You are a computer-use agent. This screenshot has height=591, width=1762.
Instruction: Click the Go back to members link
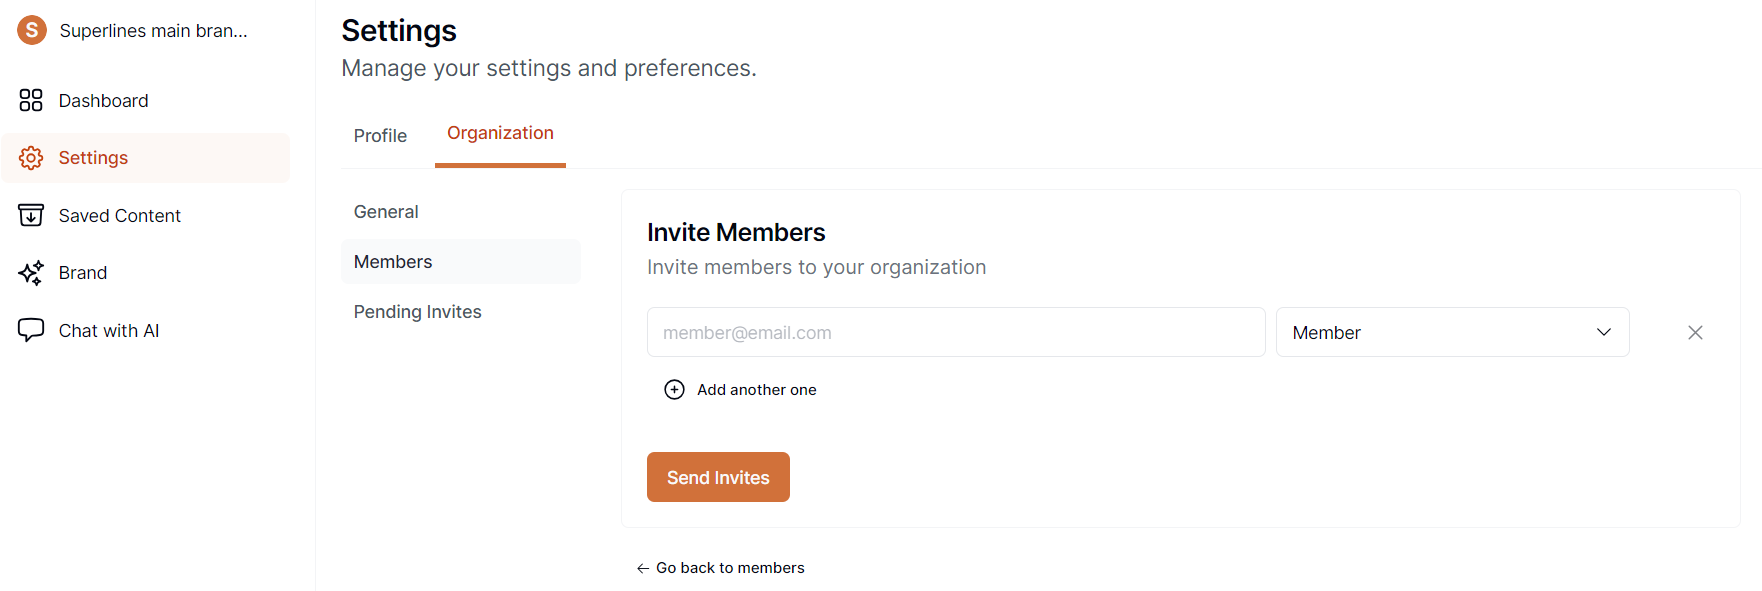click(729, 567)
